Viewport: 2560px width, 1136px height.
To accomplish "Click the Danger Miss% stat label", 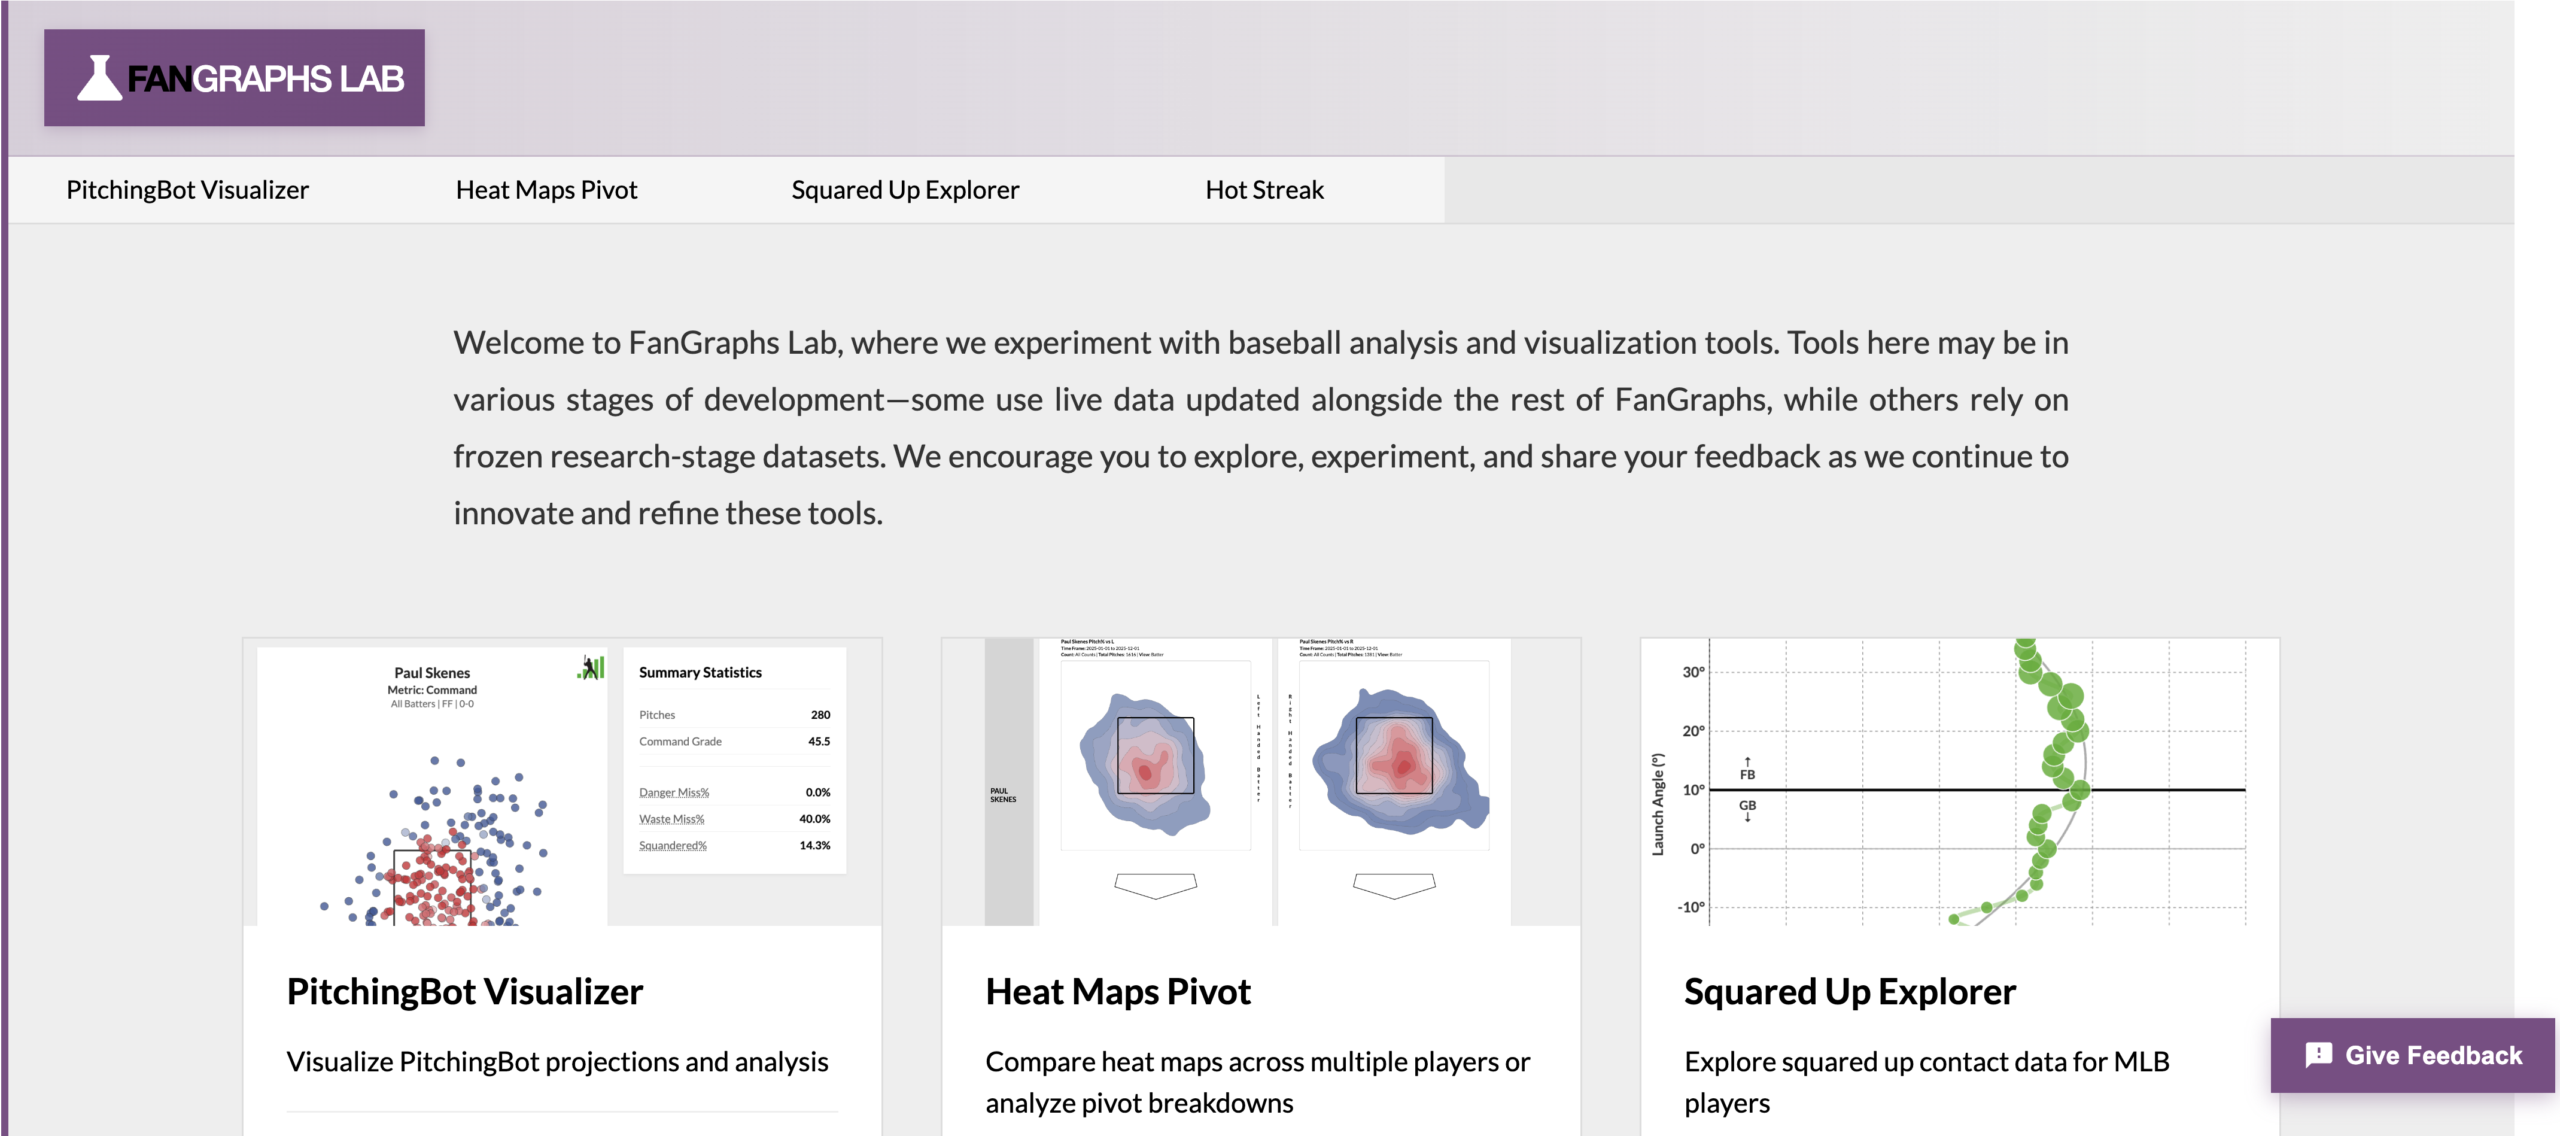I will [674, 793].
